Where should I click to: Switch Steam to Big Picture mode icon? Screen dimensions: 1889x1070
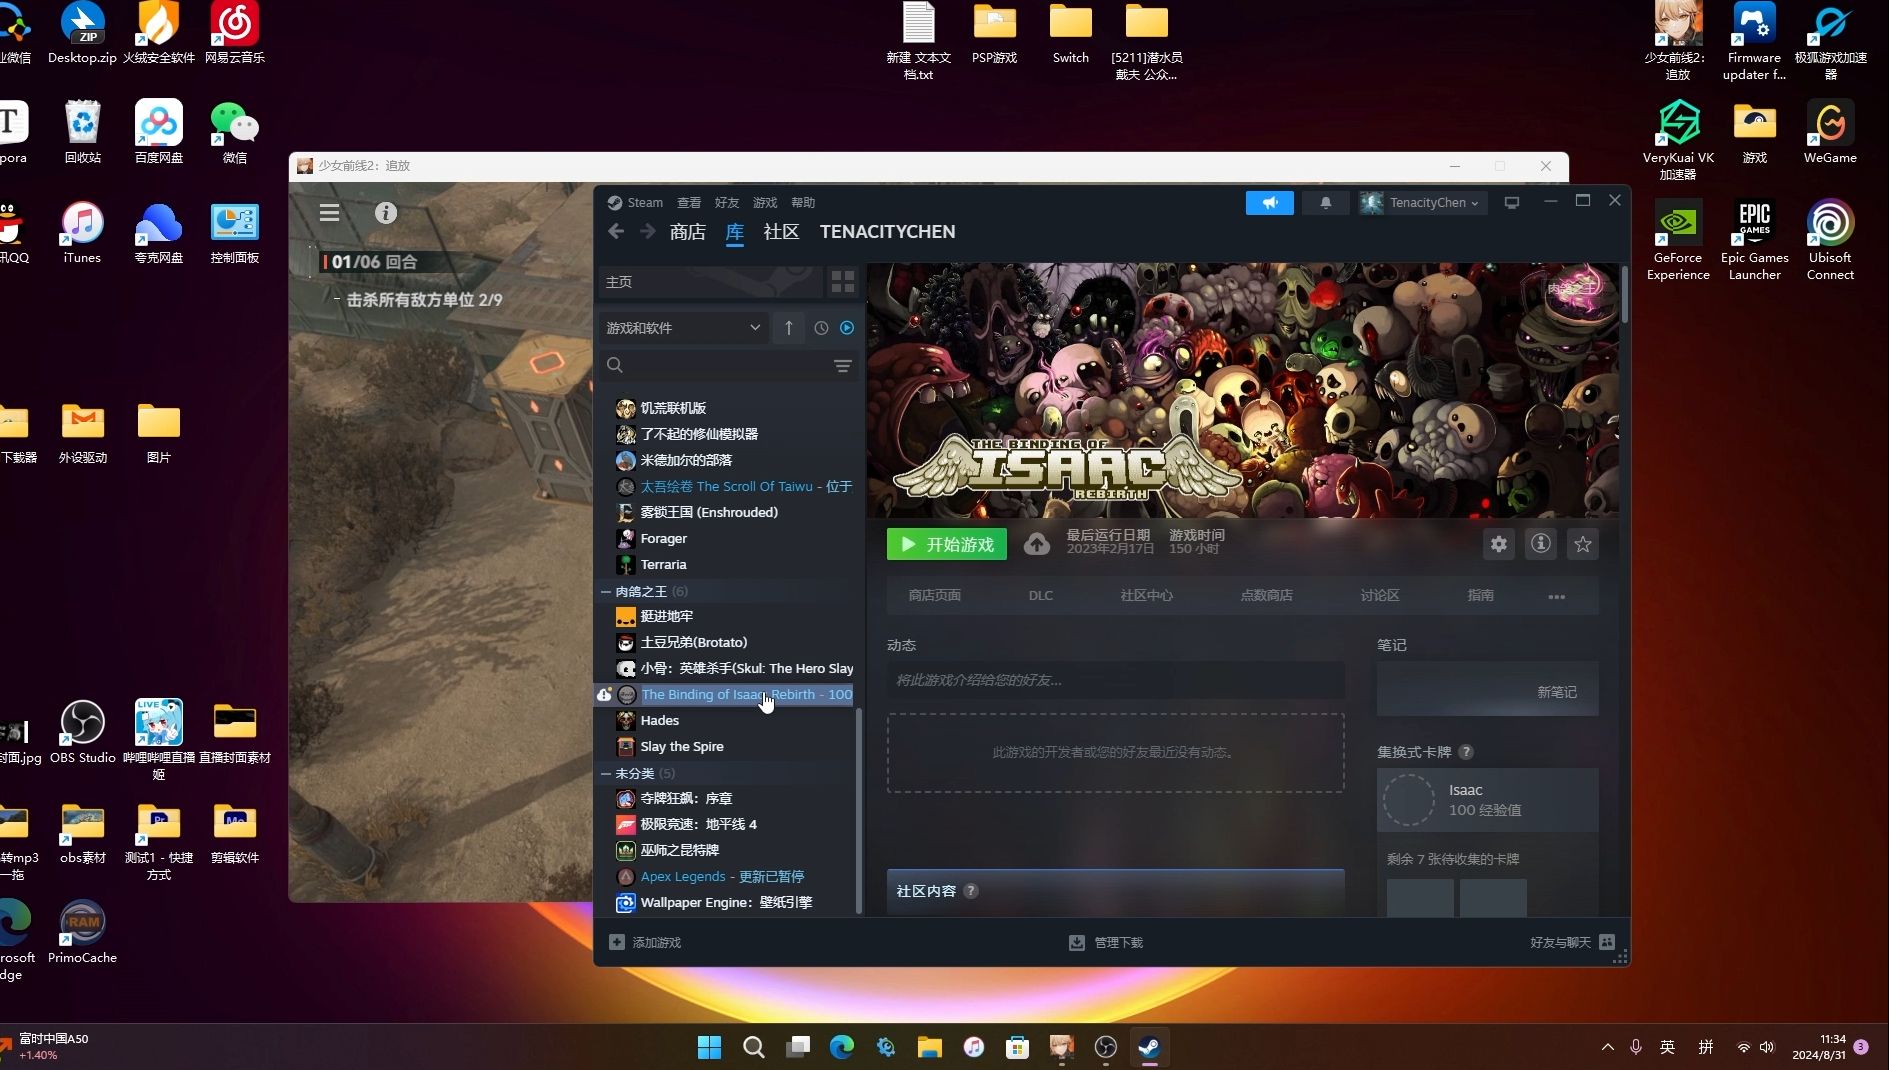coord(1512,203)
